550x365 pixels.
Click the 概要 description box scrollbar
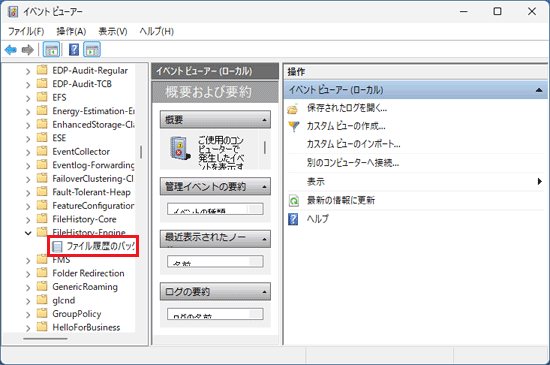pyautogui.click(x=264, y=147)
